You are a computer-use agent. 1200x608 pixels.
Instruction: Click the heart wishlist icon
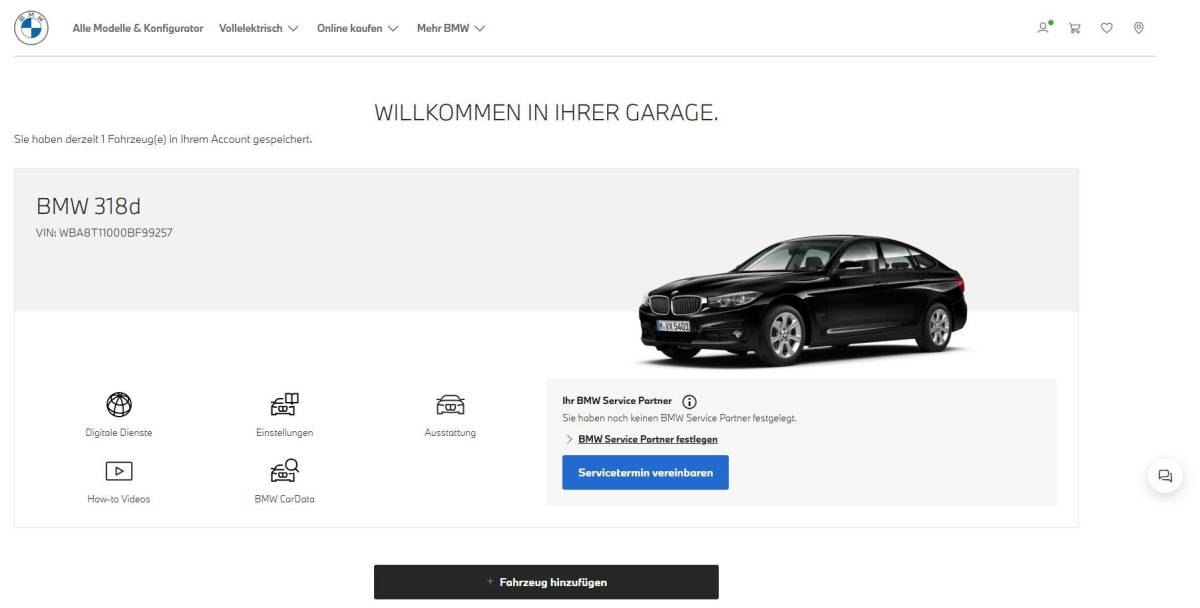pos(1106,28)
